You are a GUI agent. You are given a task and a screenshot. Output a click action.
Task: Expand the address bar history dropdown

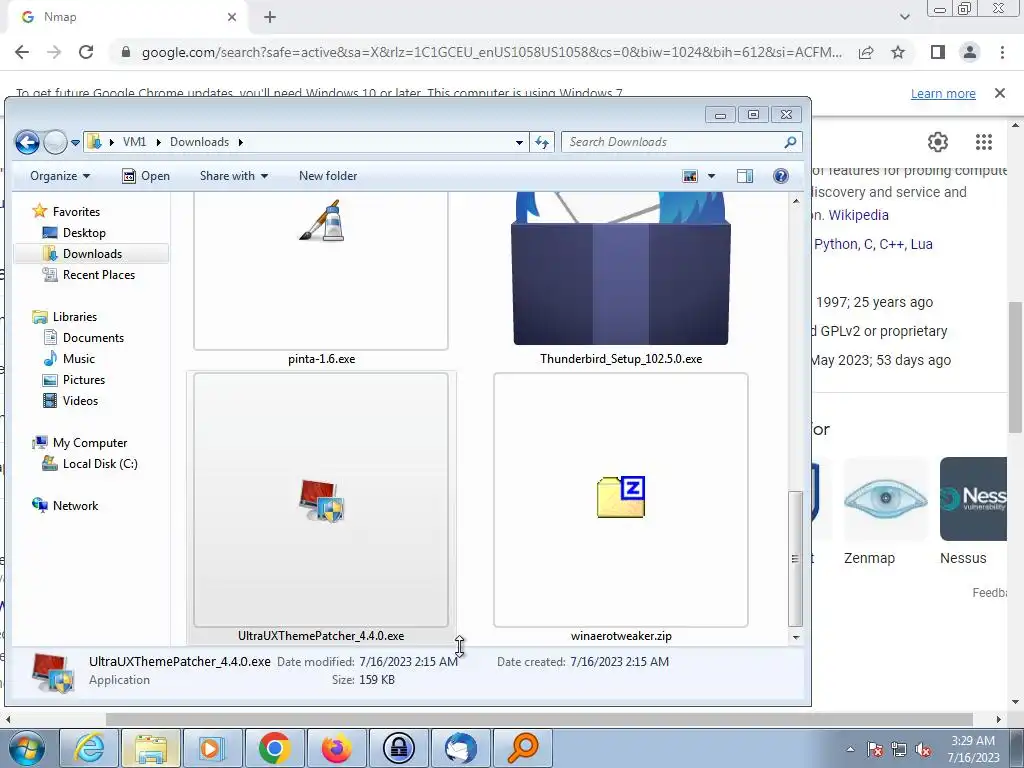point(519,142)
